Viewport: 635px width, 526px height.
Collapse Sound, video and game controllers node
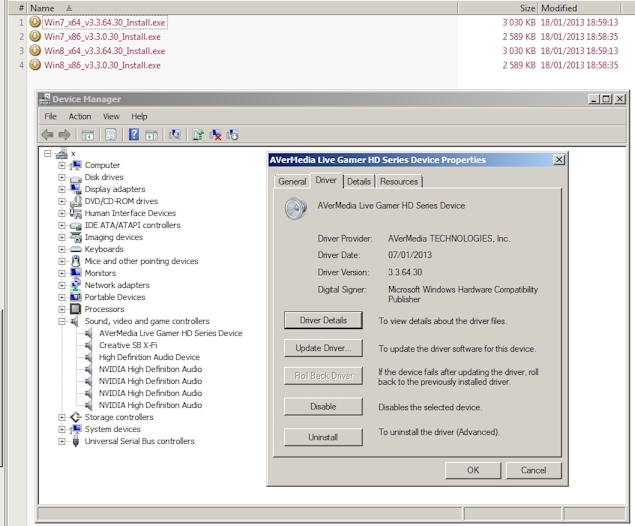pyautogui.click(x=62, y=321)
